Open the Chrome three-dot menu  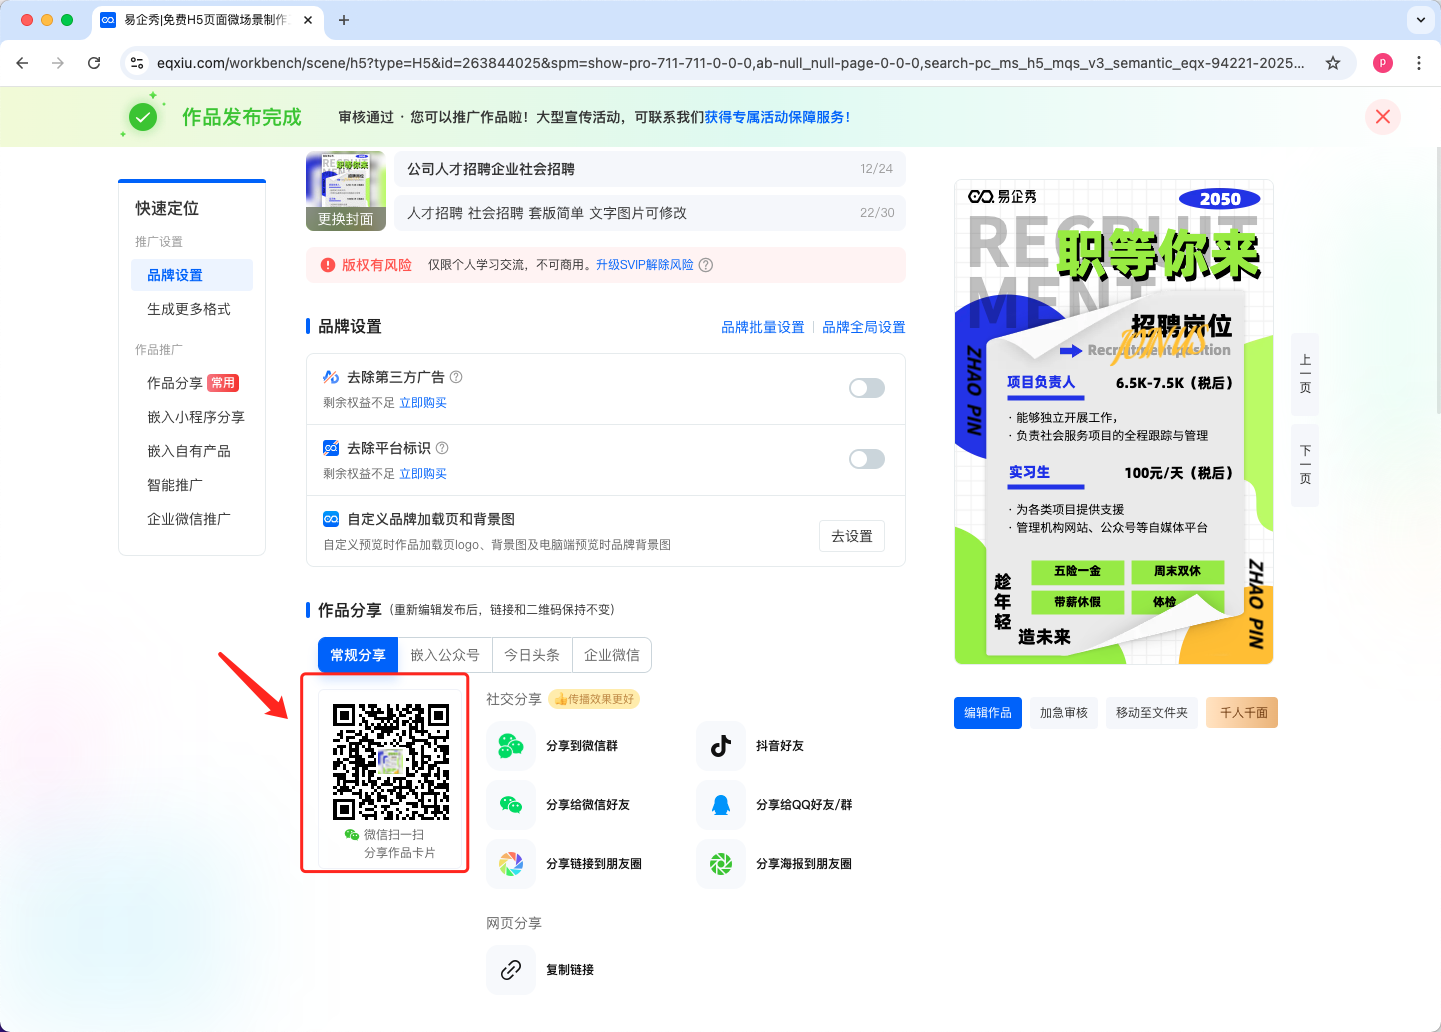pos(1418,63)
